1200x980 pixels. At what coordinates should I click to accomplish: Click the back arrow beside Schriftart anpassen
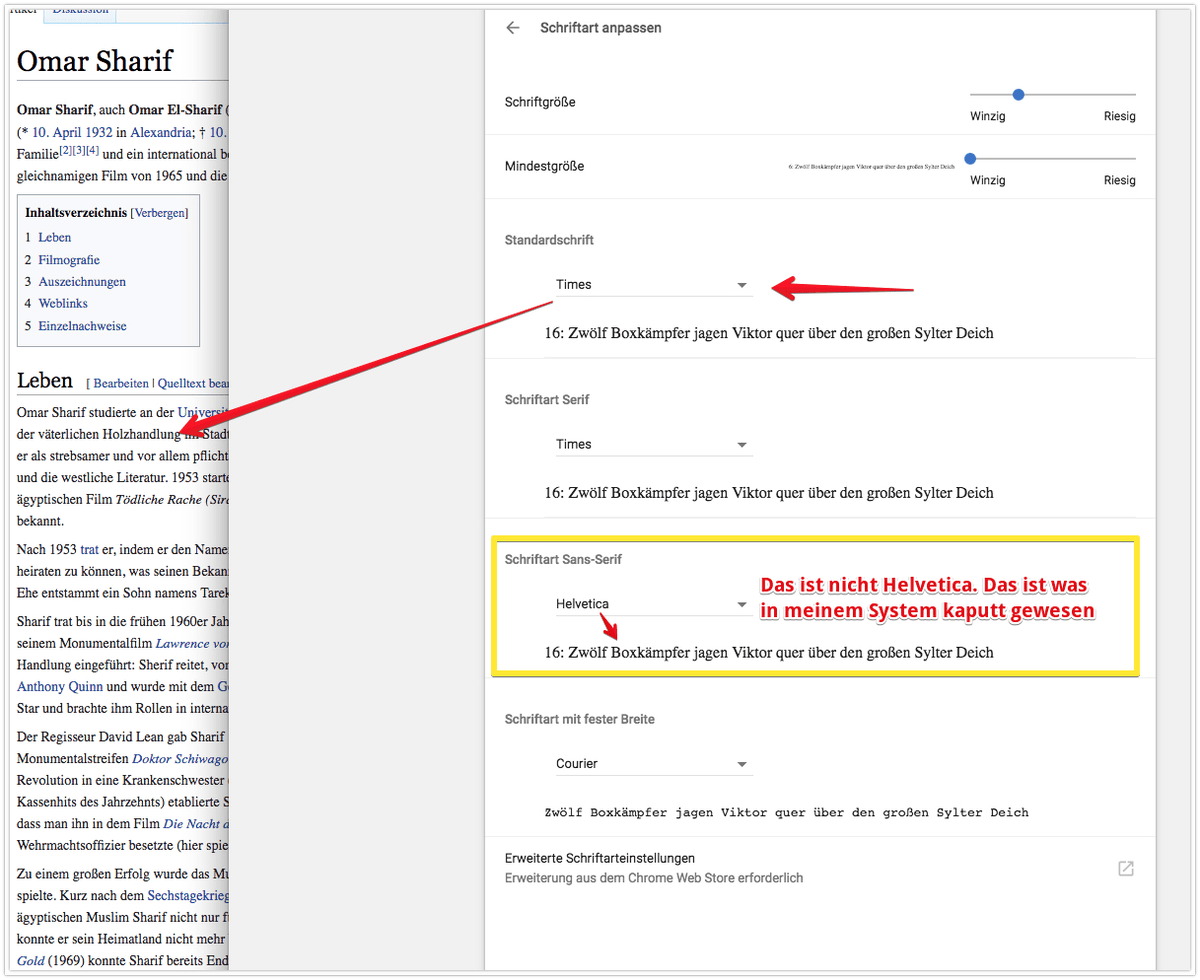point(513,28)
